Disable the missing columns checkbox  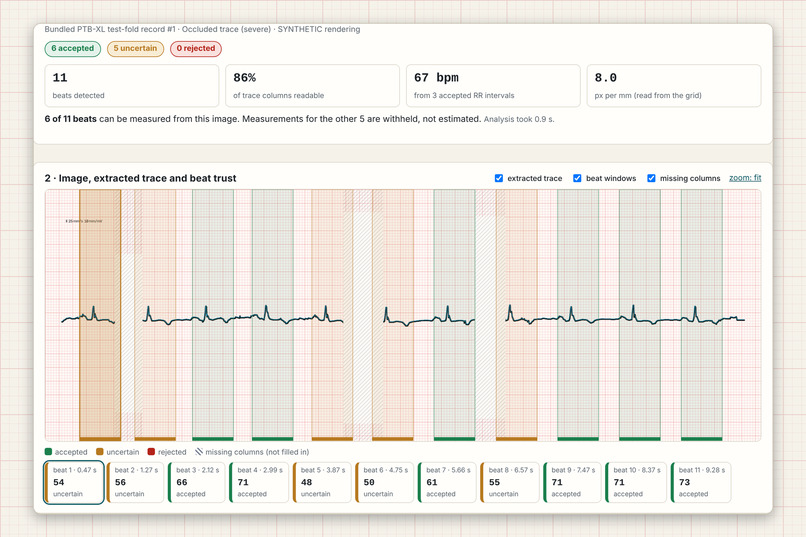point(651,178)
